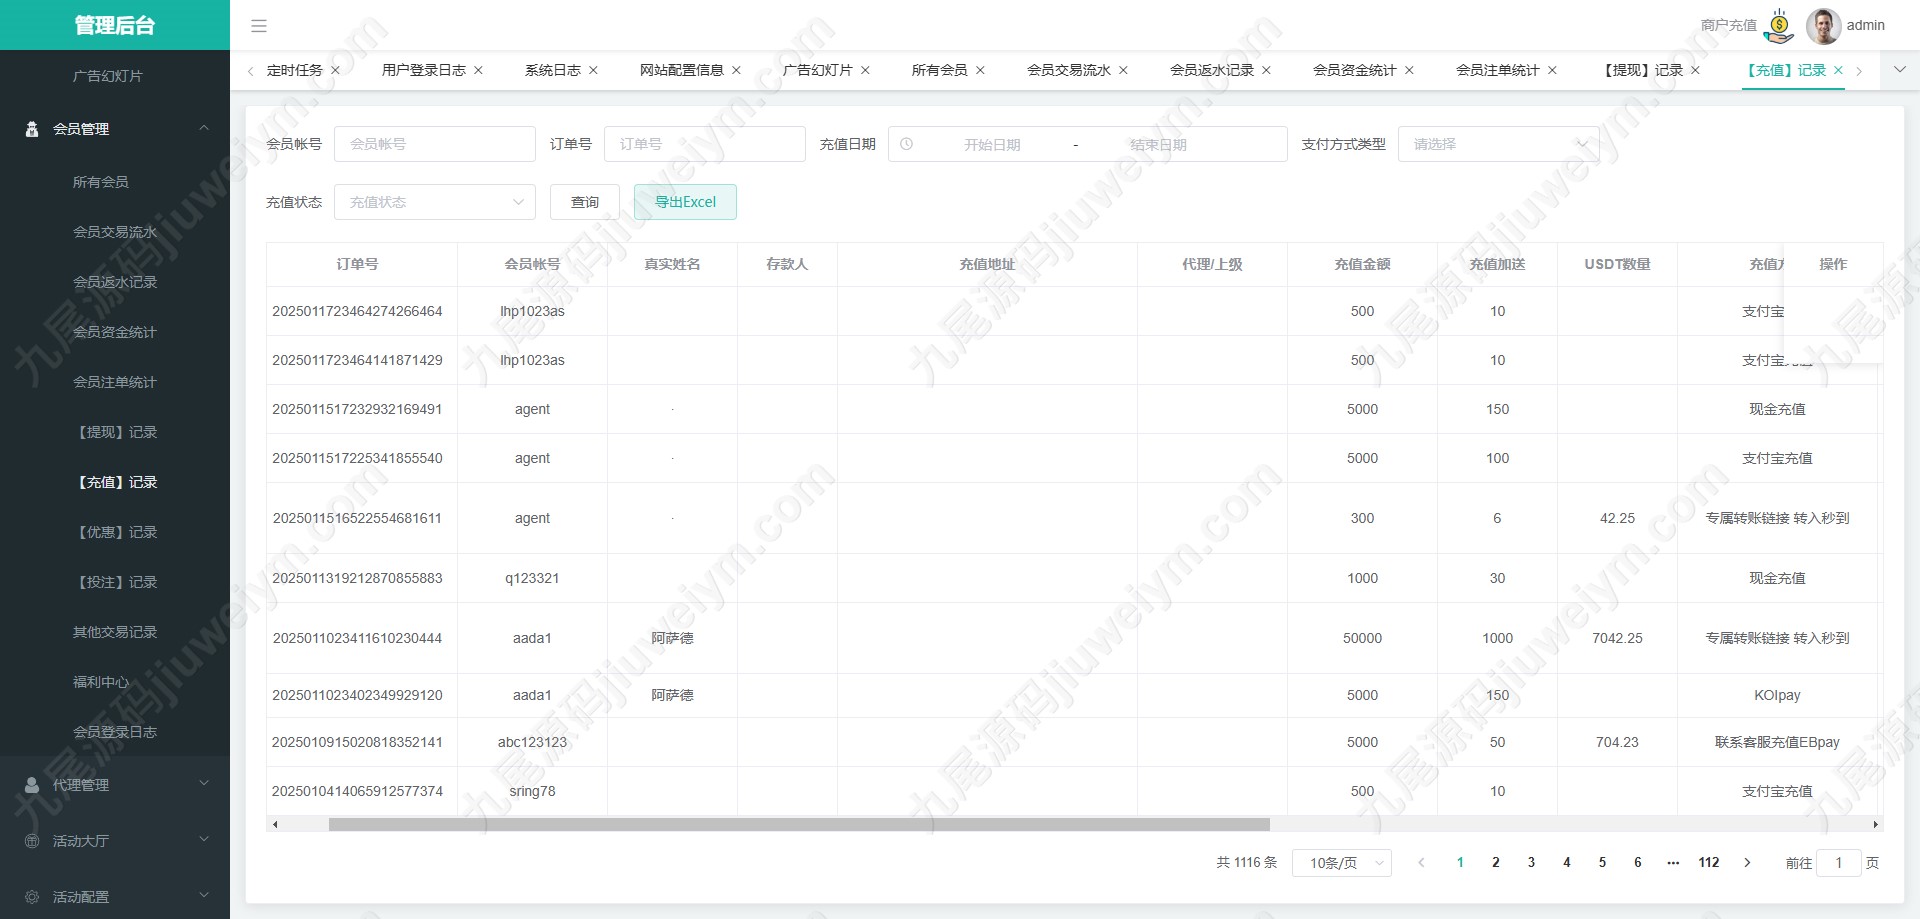Switch to 会员资金统计 tab
The height and width of the screenshot is (919, 1920).
pyautogui.click(x=1354, y=70)
